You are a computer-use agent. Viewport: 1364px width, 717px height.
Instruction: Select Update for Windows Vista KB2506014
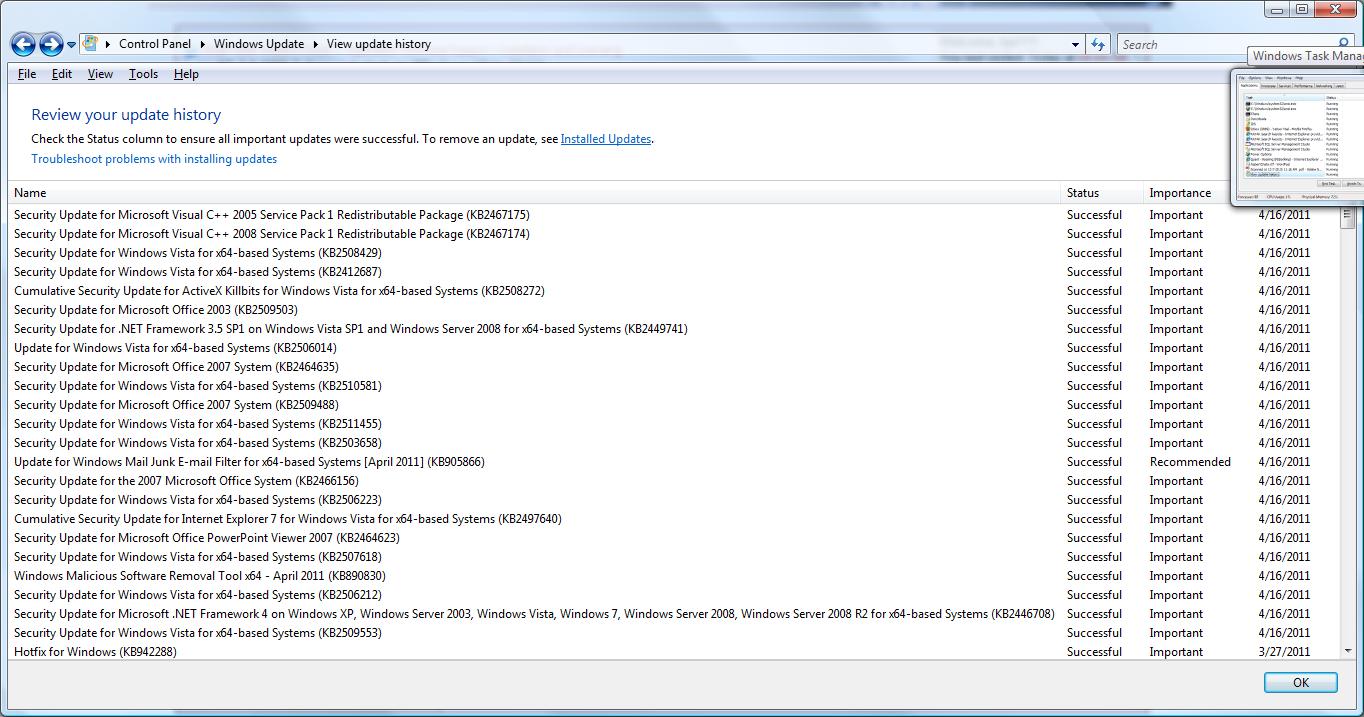674,348
